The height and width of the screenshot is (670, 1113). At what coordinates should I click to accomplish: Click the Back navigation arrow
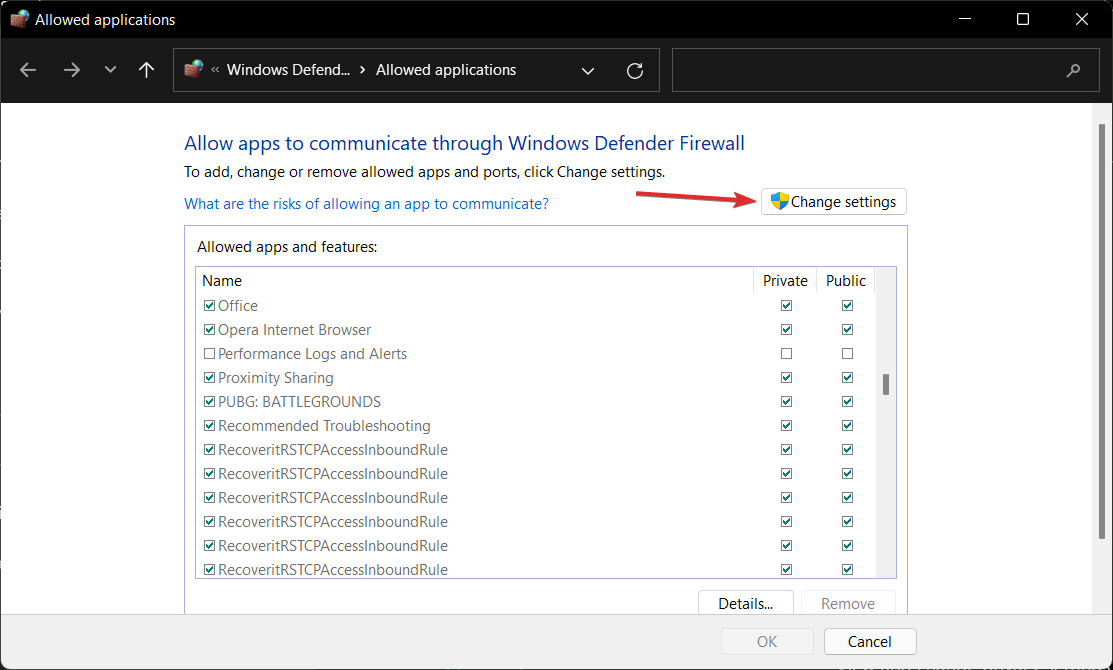pos(28,70)
